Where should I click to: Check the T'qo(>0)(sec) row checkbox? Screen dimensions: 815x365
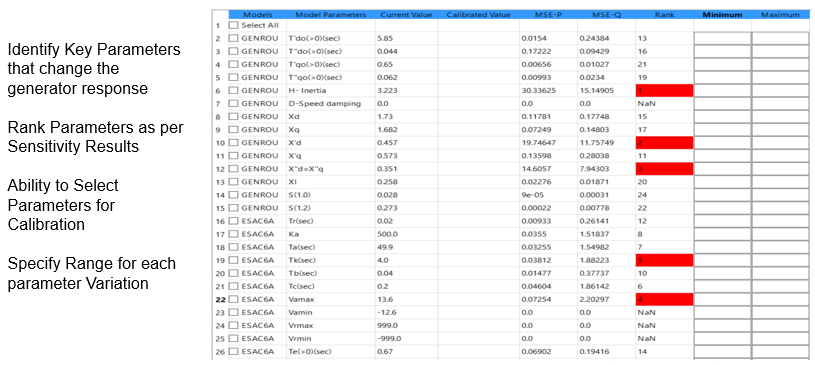[x=233, y=64]
